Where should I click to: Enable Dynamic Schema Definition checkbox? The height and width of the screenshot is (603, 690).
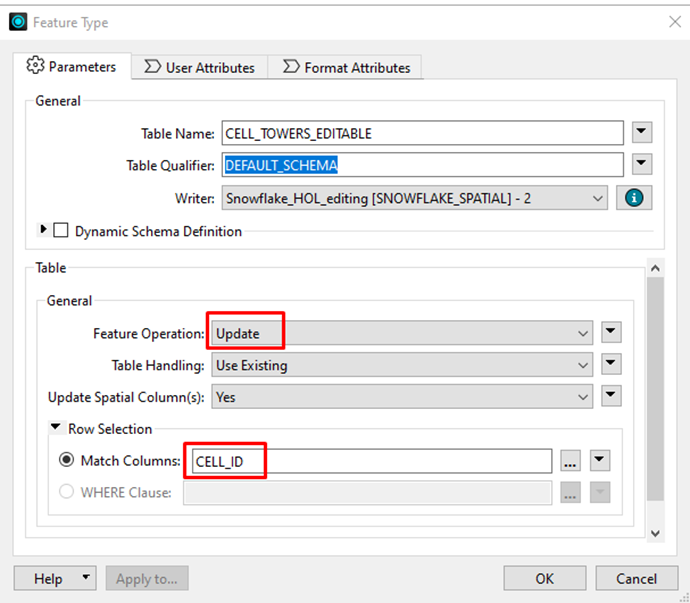pyautogui.click(x=62, y=231)
